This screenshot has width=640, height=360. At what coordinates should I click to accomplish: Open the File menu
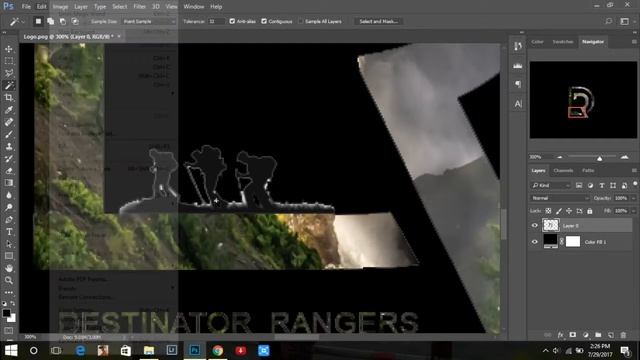pyautogui.click(x=26, y=7)
